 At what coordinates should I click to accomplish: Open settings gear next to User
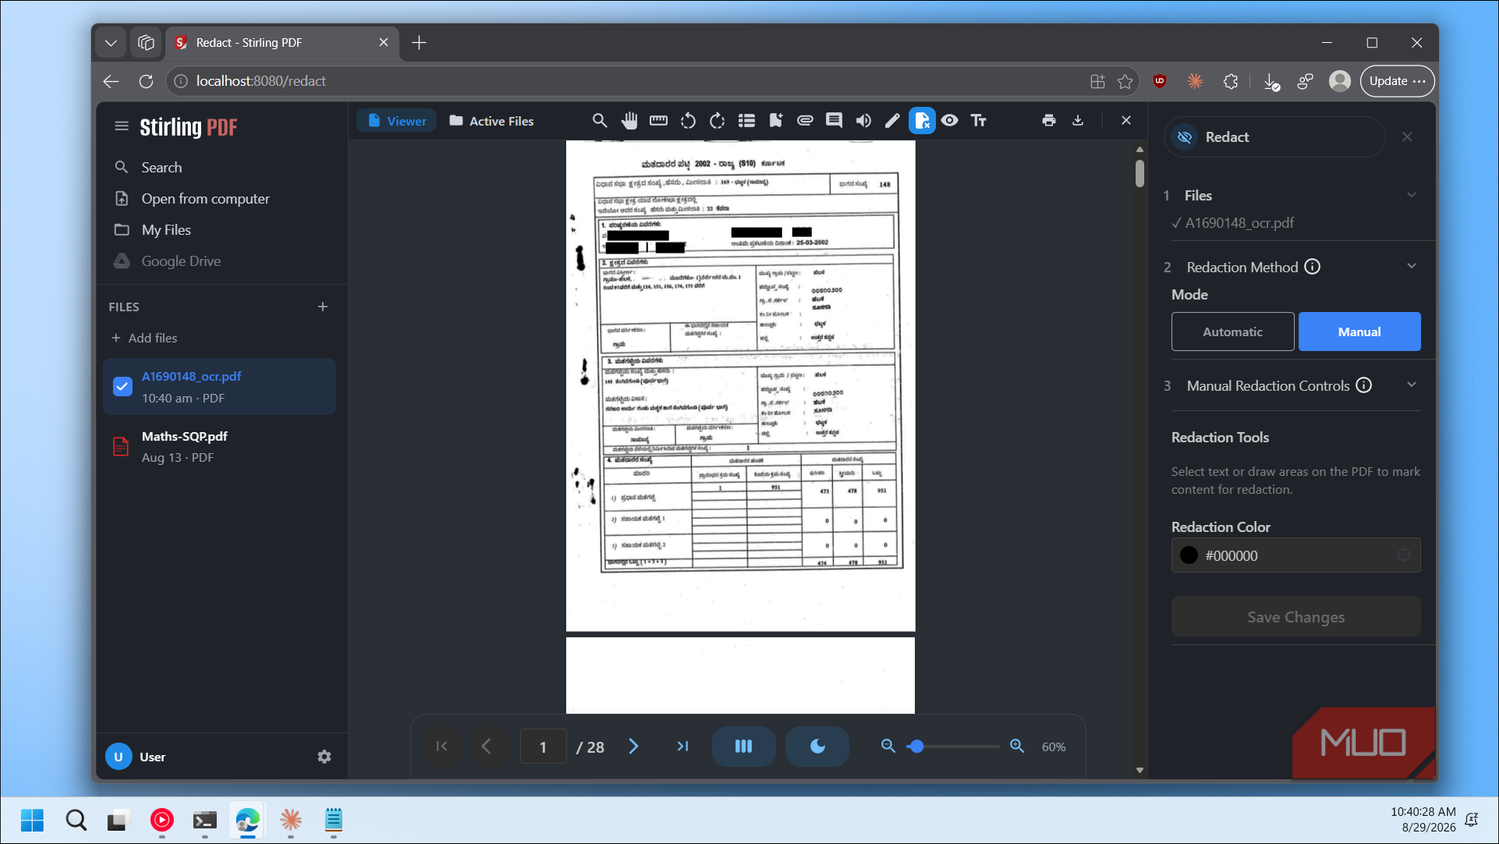pos(324,757)
